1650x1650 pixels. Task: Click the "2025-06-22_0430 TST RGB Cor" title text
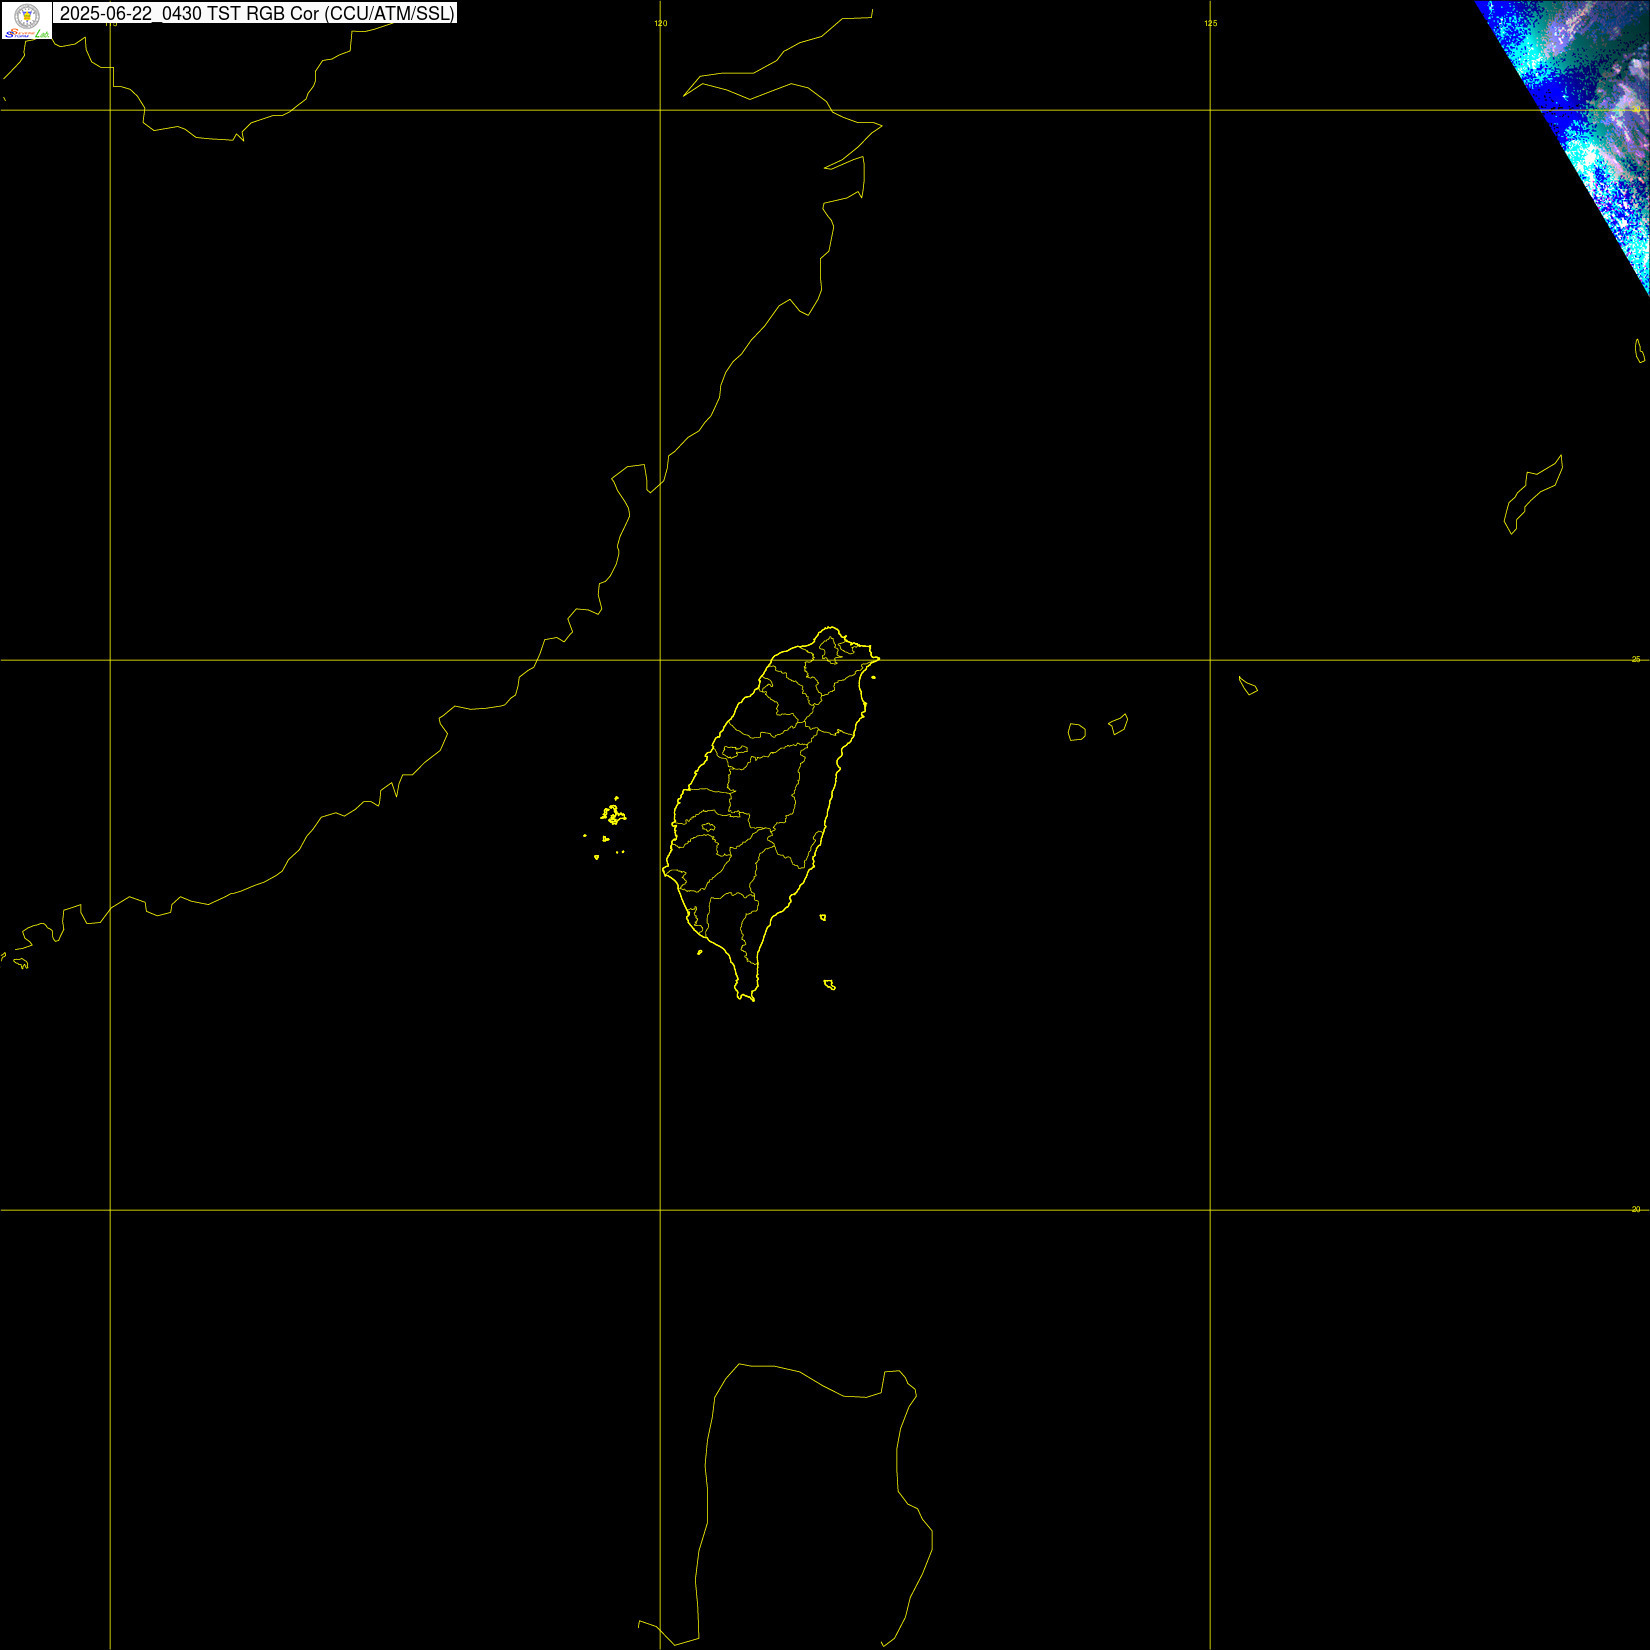point(190,14)
